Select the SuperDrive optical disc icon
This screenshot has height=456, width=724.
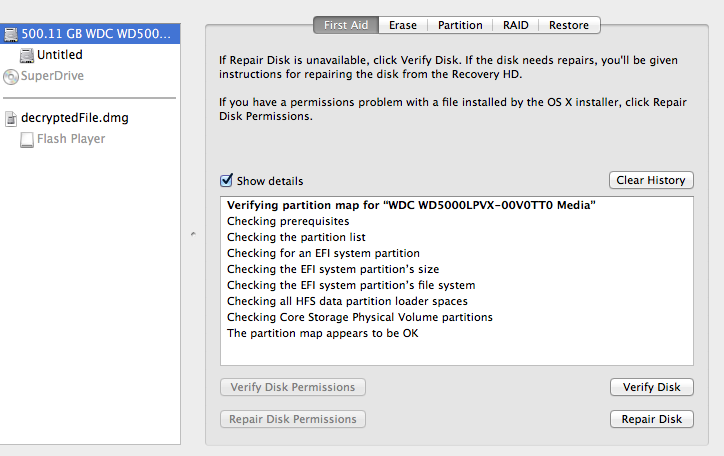[x=11, y=76]
